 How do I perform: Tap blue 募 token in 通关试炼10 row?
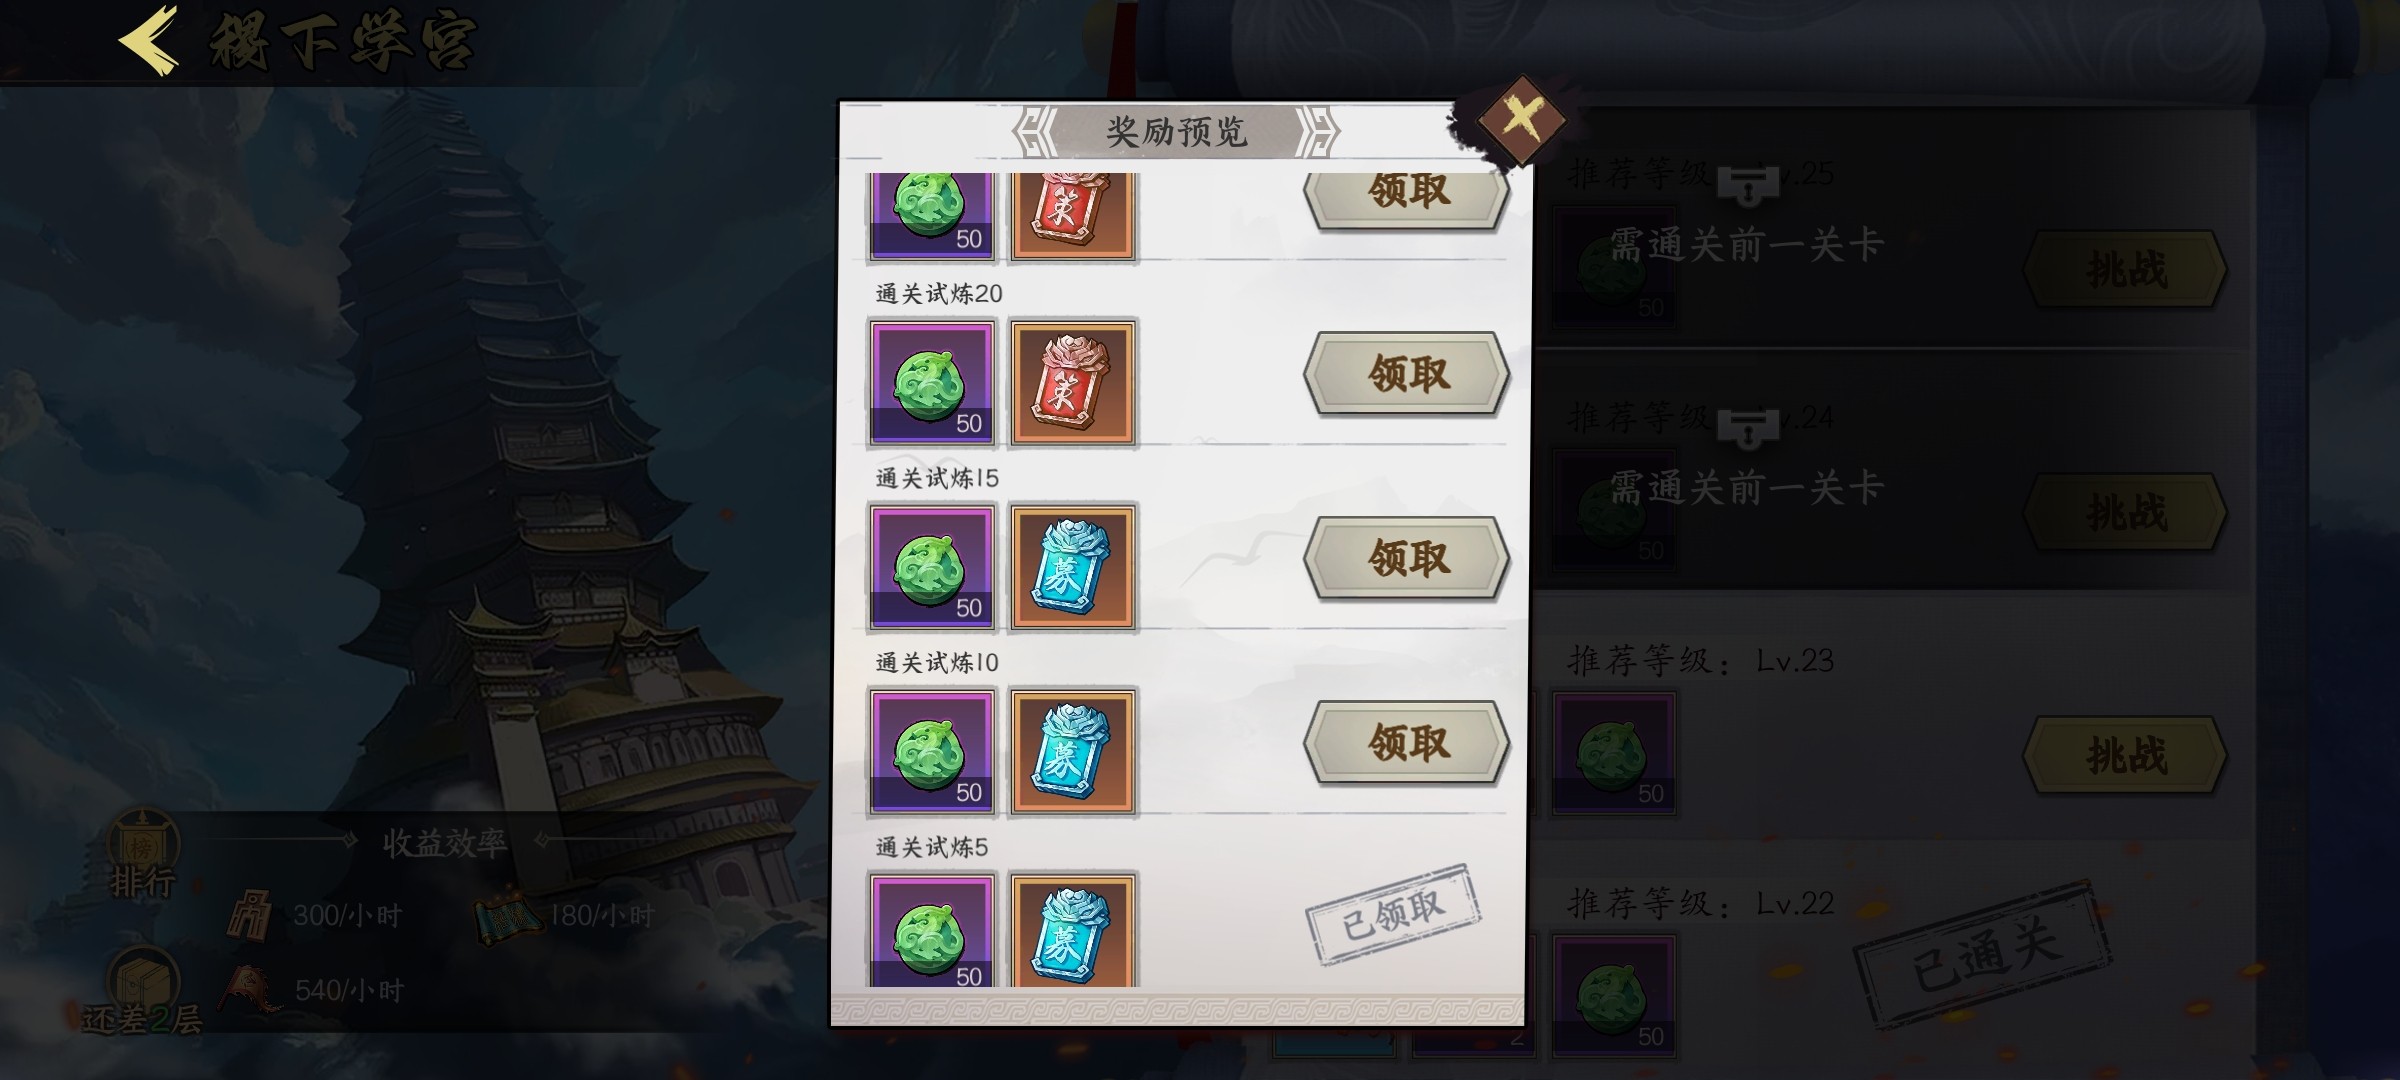point(1072,752)
